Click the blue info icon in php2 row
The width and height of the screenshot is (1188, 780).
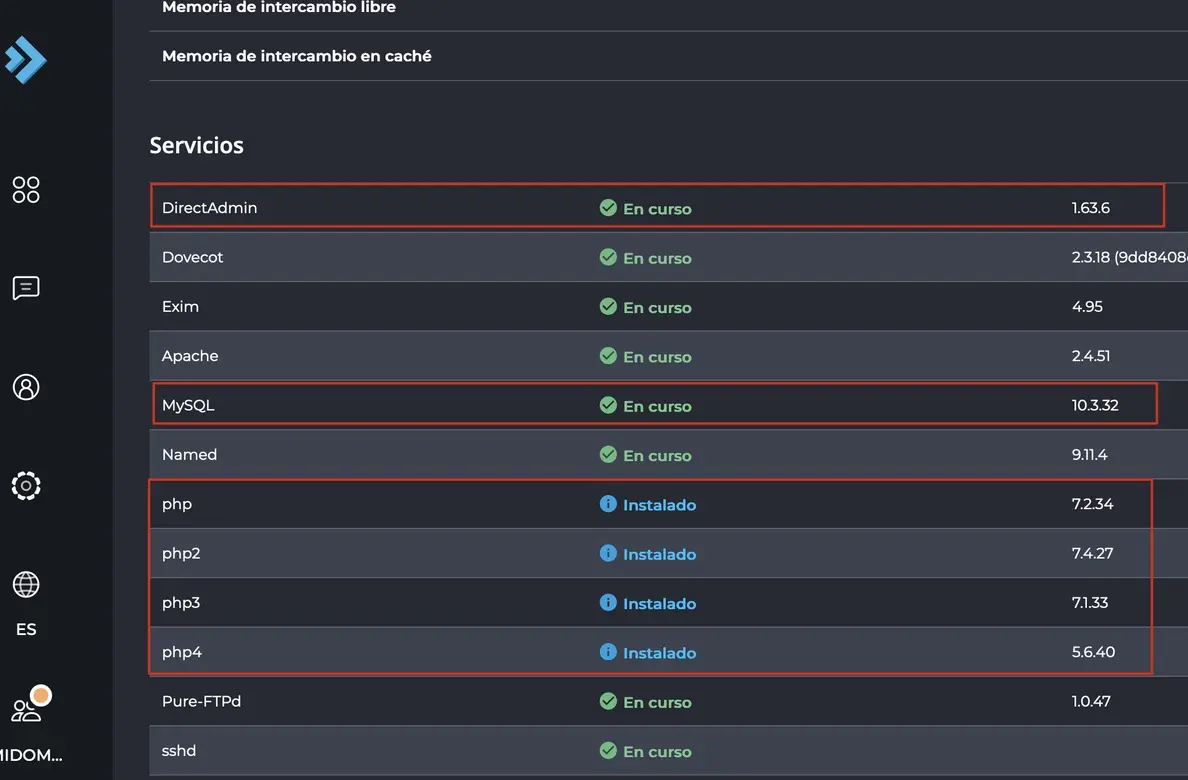608,553
